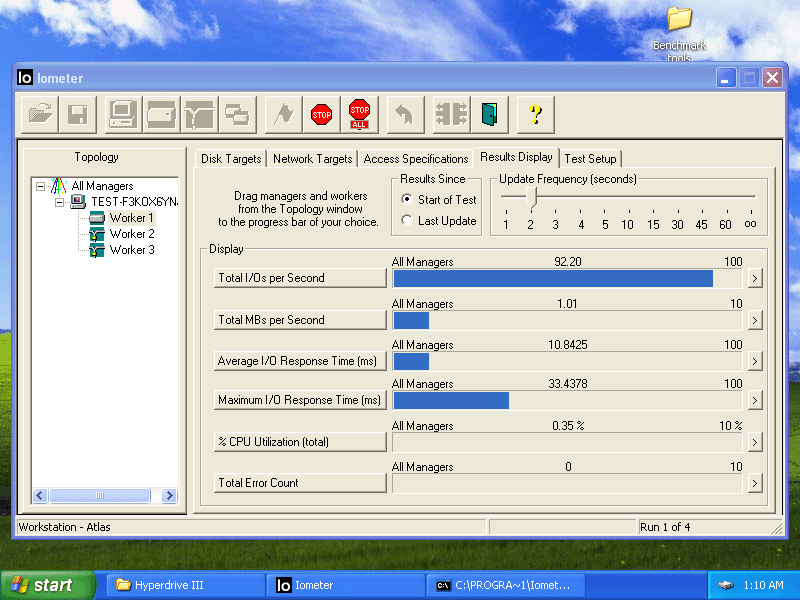Open the Windows start menu
This screenshot has height=600, width=800.
pyautogui.click(x=47, y=585)
